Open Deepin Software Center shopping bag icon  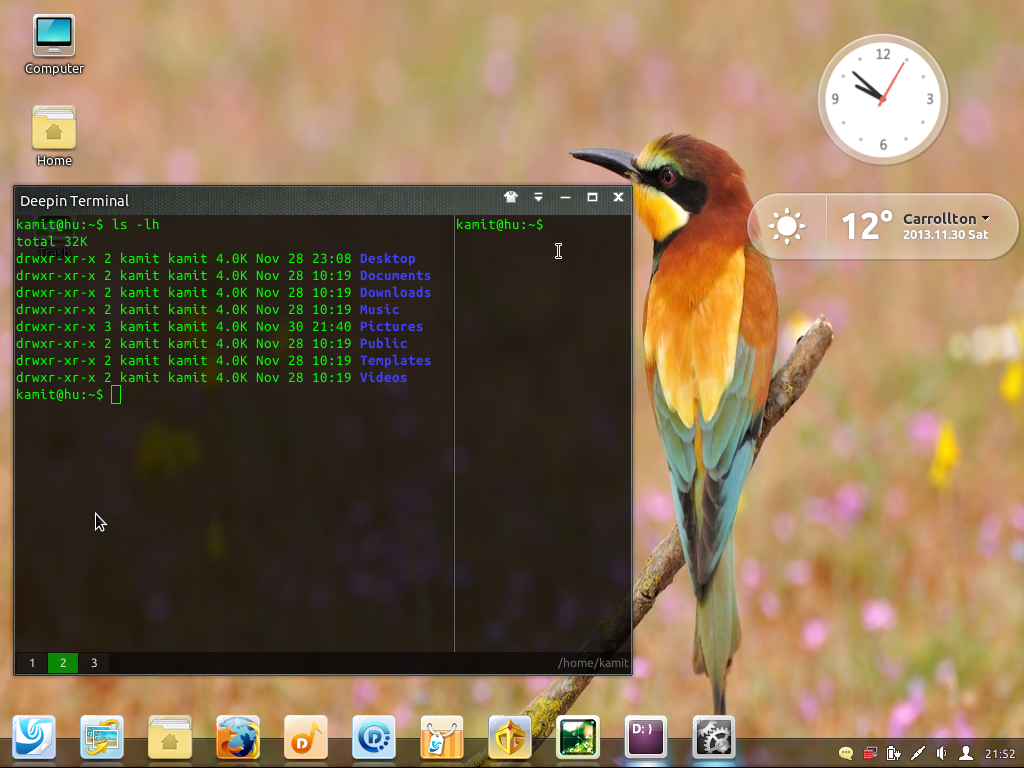[x=441, y=737]
